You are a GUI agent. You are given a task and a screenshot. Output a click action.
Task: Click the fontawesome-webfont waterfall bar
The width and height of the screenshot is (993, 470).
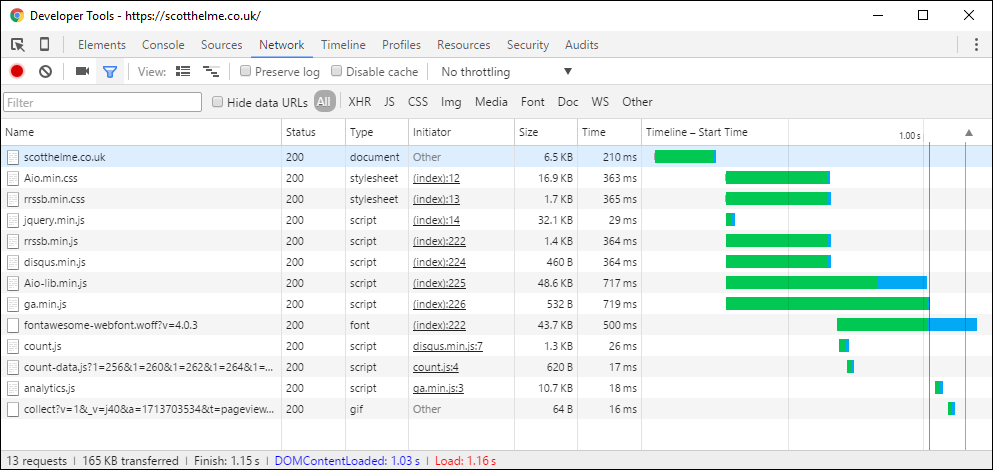(907, 325)
